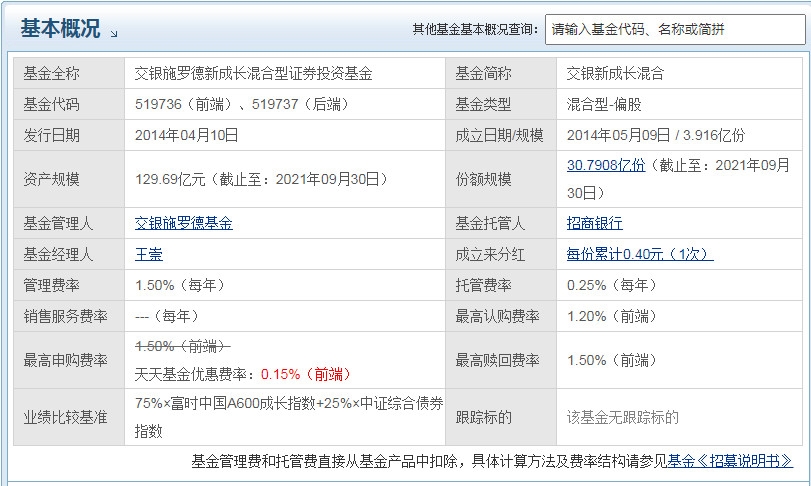Select the 基本概况 section heading

tap(60, 28)
